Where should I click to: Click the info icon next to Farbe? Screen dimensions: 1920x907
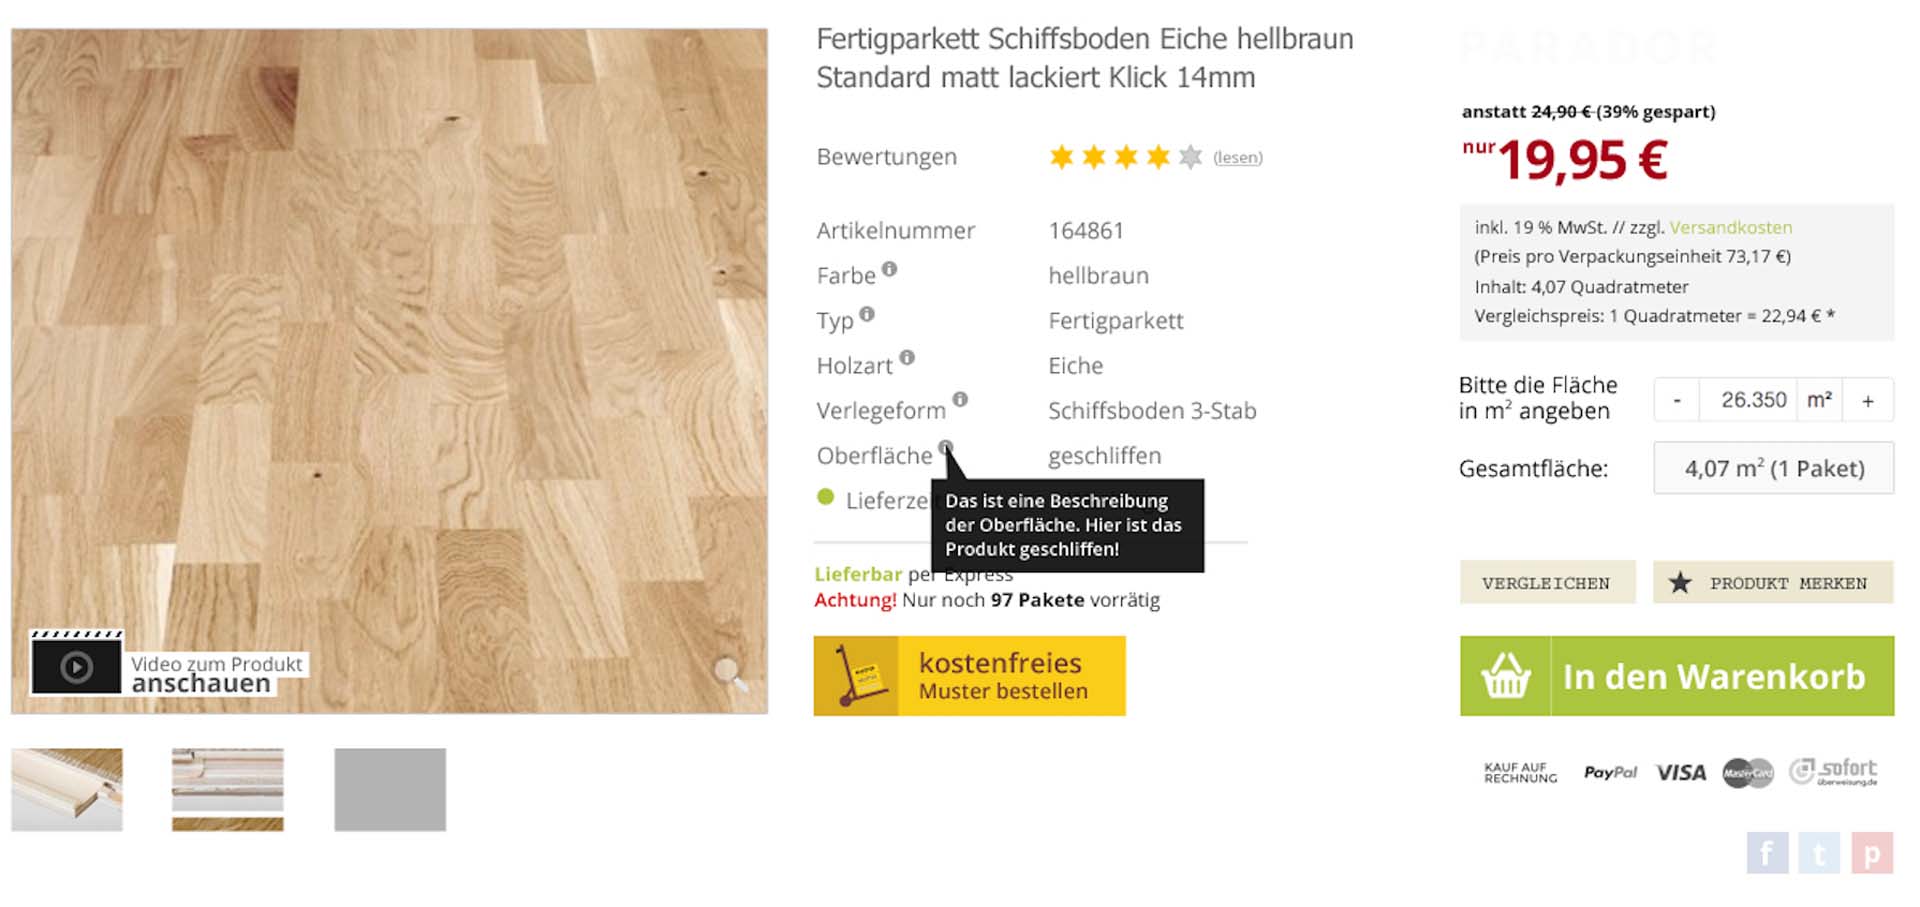889,269
